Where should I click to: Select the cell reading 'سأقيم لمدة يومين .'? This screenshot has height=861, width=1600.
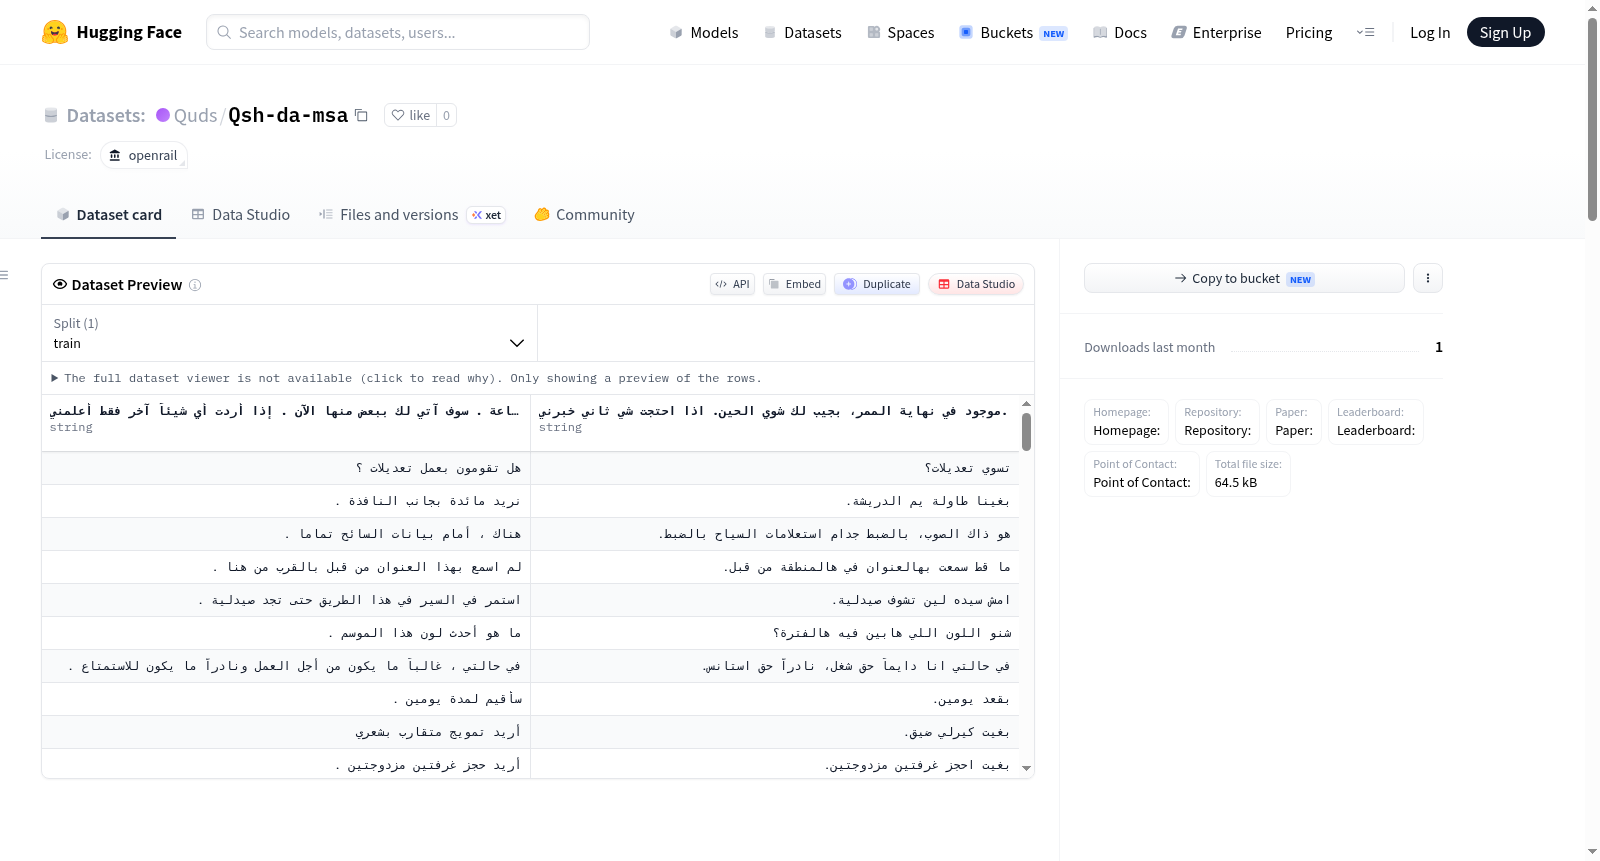pyautogui.click(x=286, y=699)
